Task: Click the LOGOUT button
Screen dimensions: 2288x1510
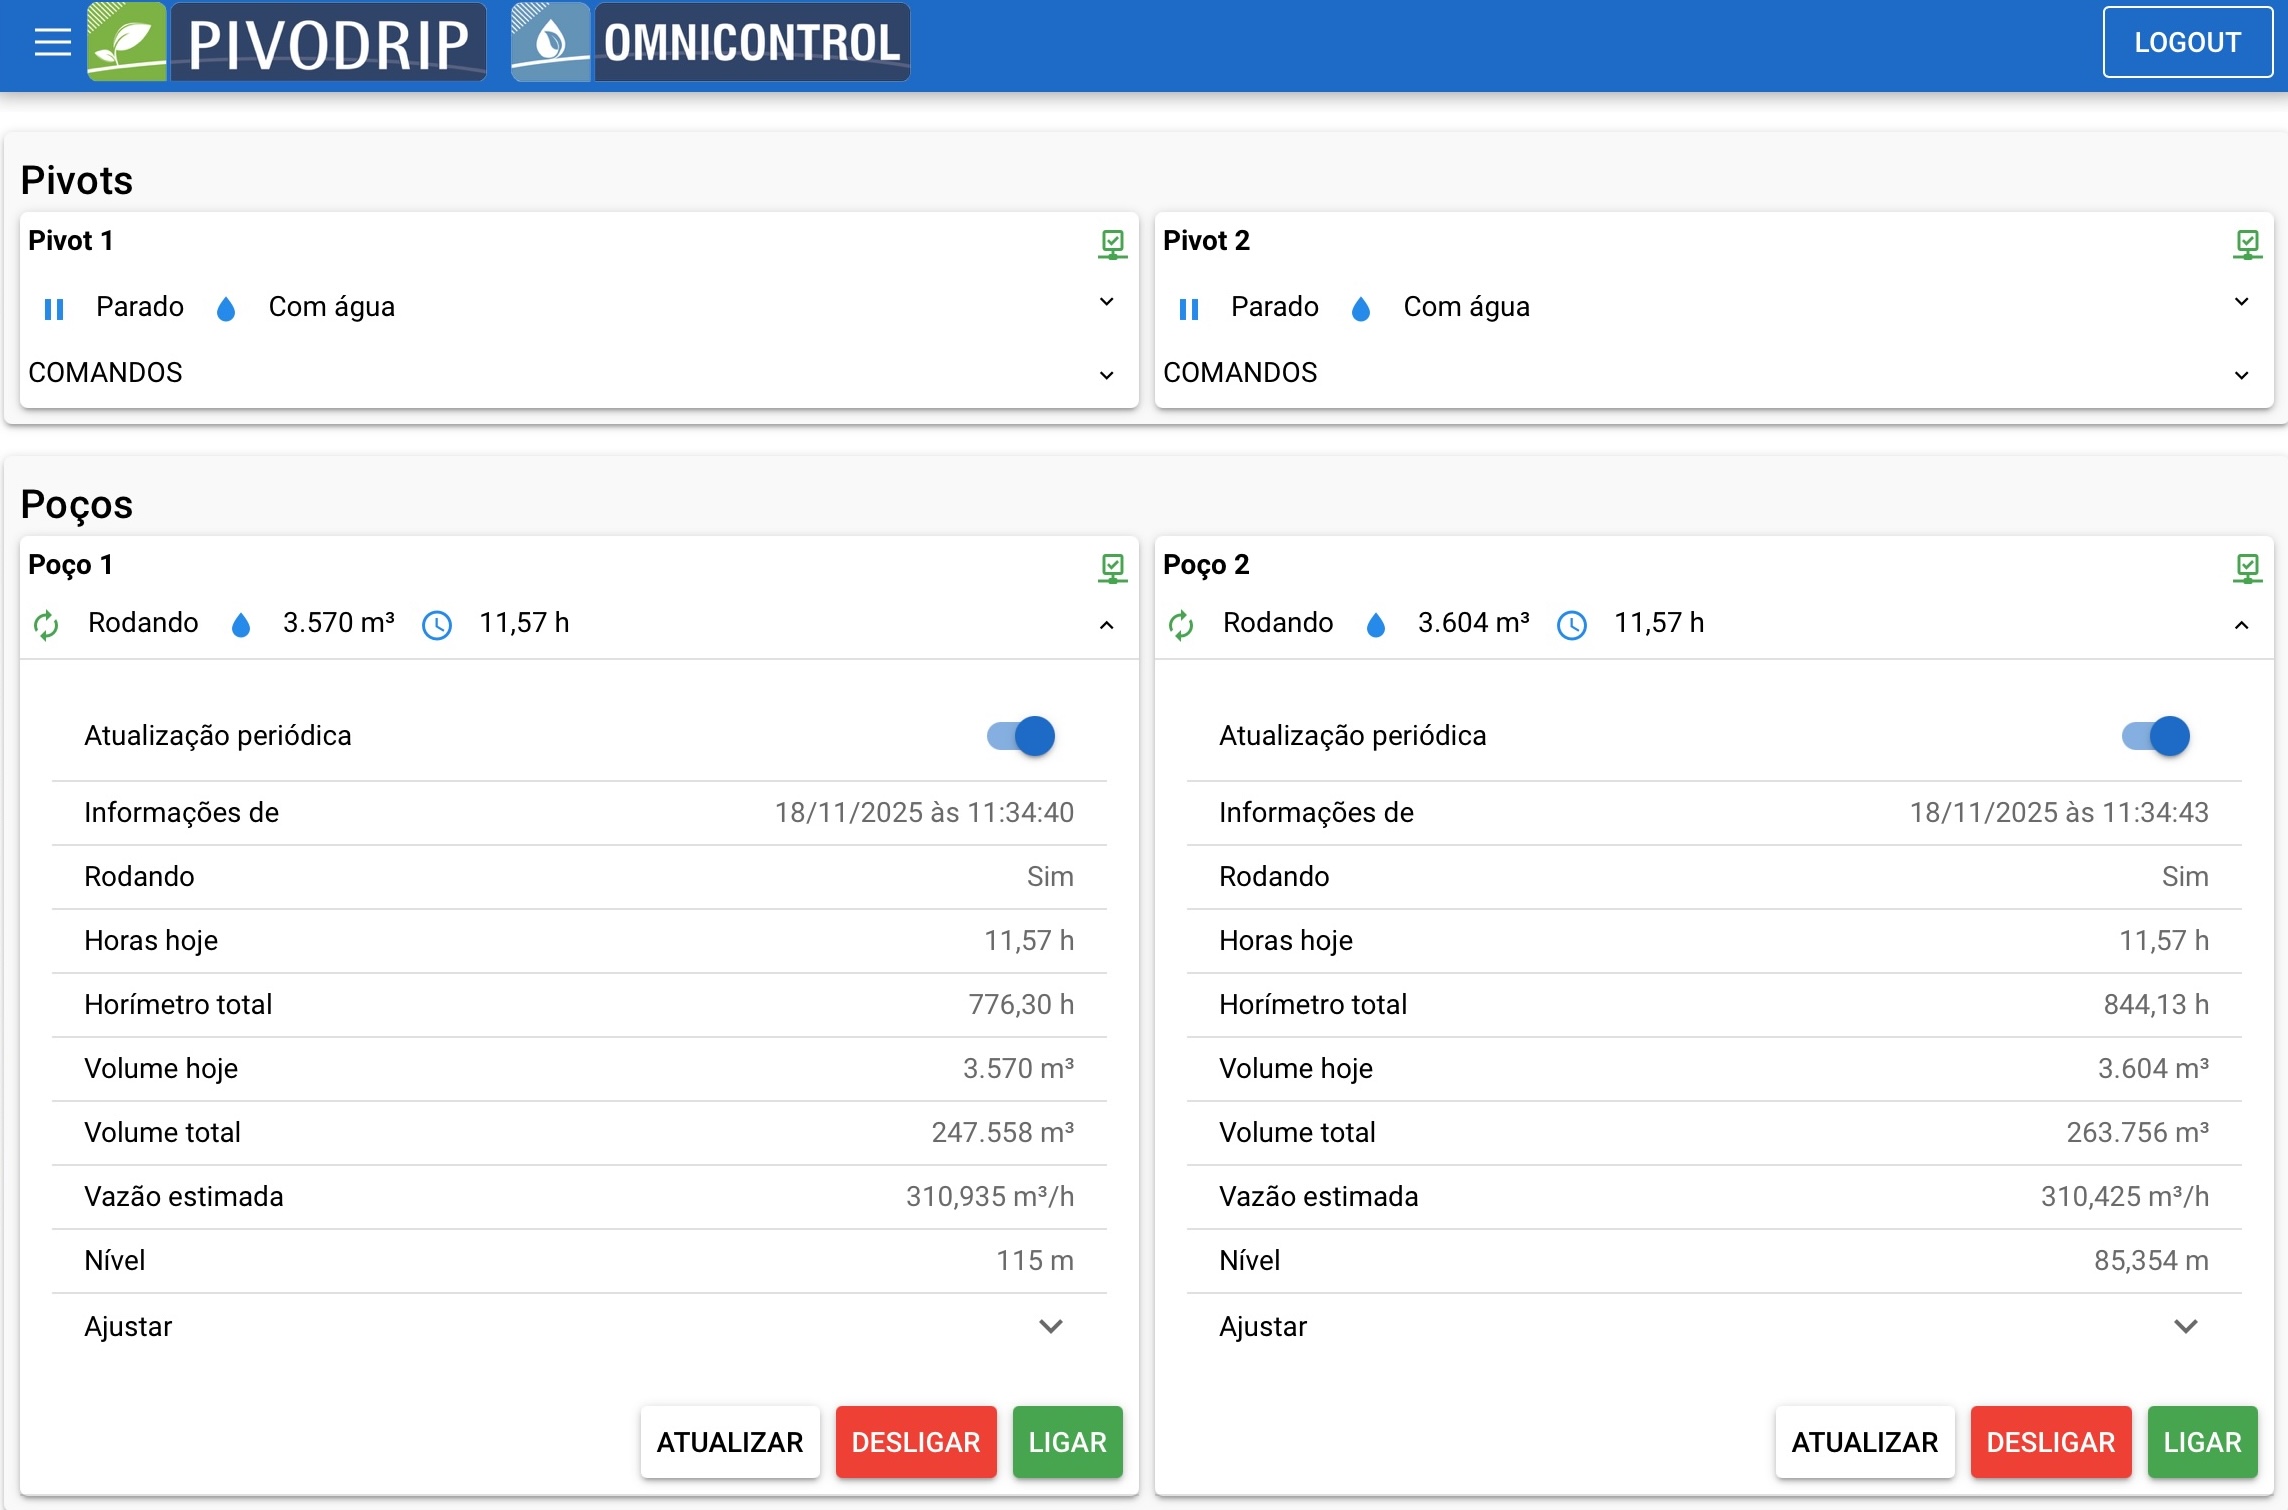Action: tap(2187, 42)
